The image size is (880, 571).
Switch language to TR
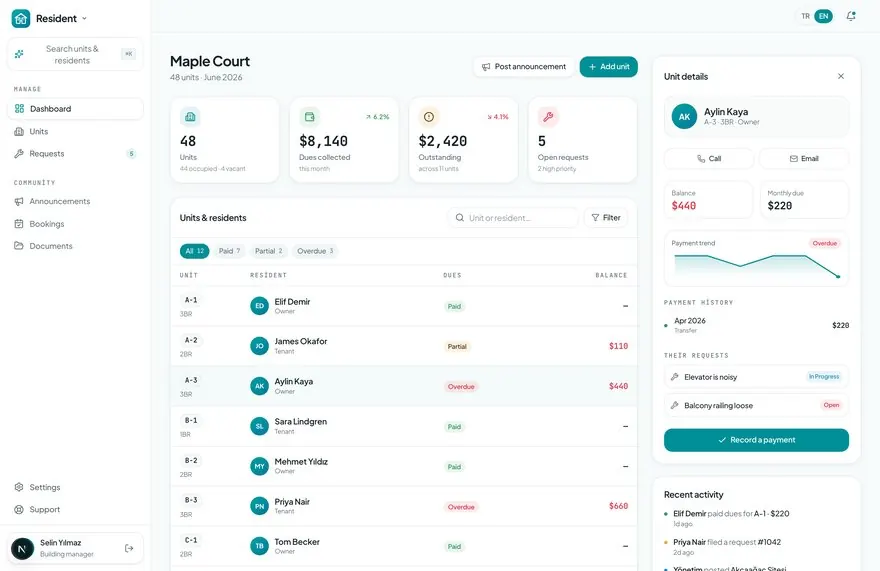click(x=805, y=16)
